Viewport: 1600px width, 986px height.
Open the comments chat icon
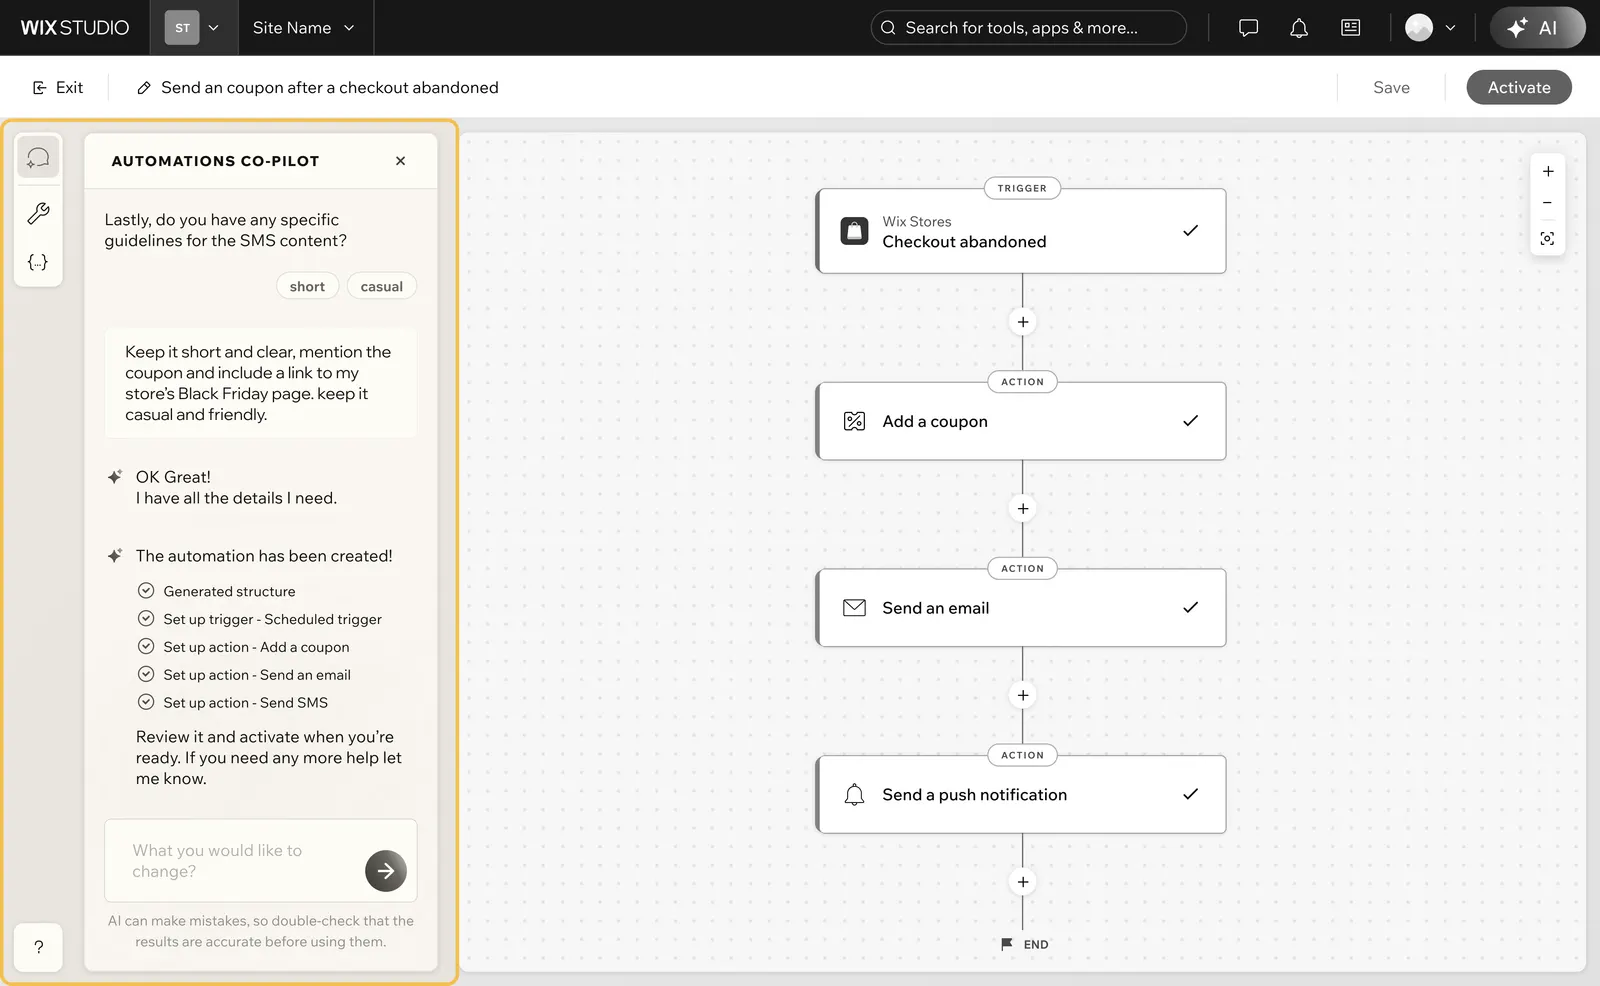(1248, 28)
